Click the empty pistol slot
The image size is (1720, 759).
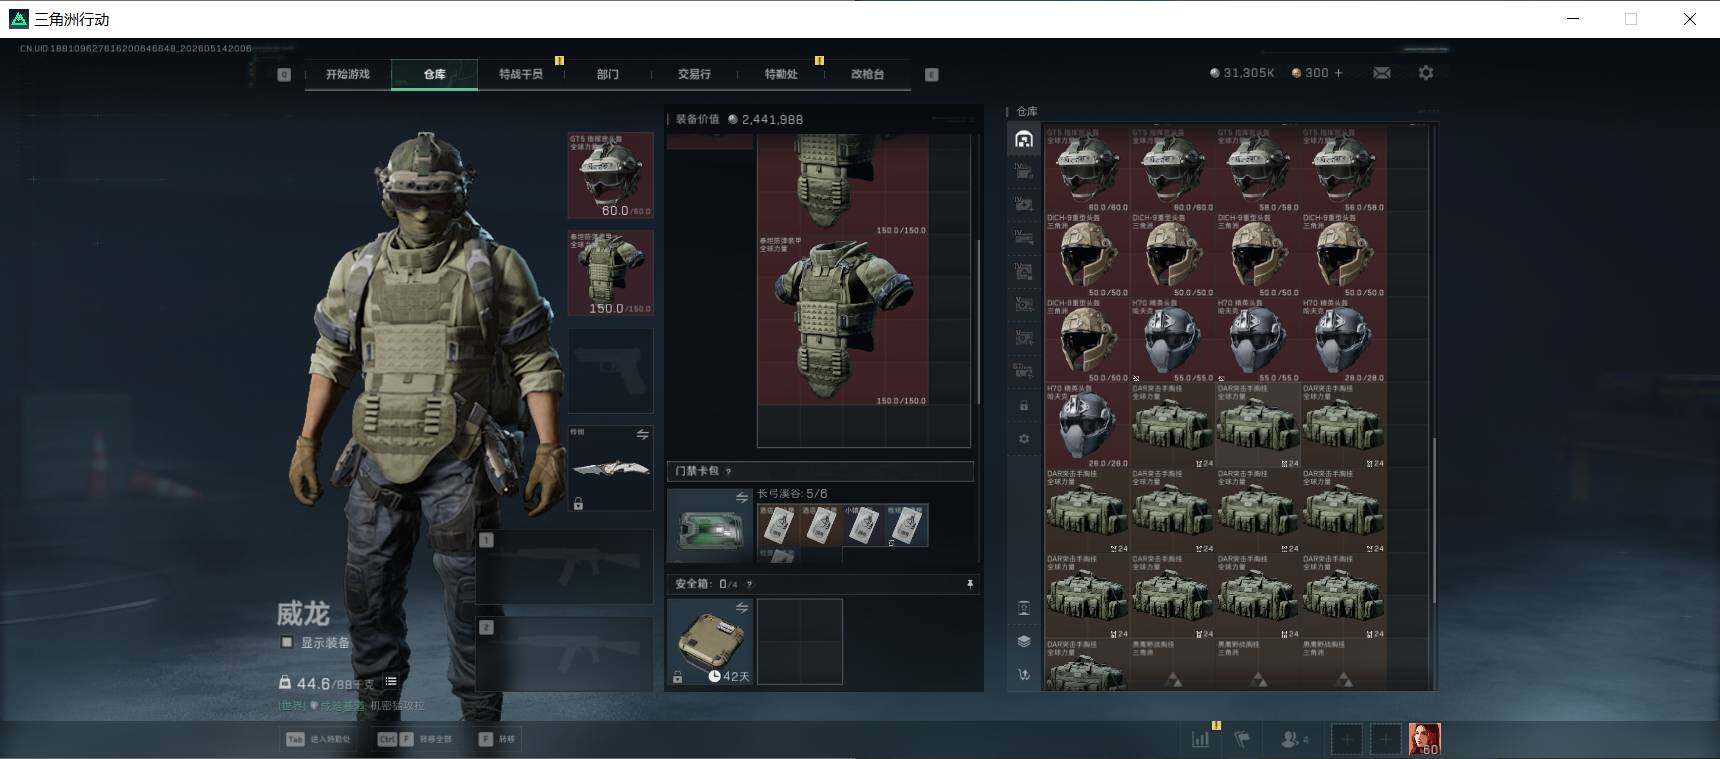[x=610, y=370]
